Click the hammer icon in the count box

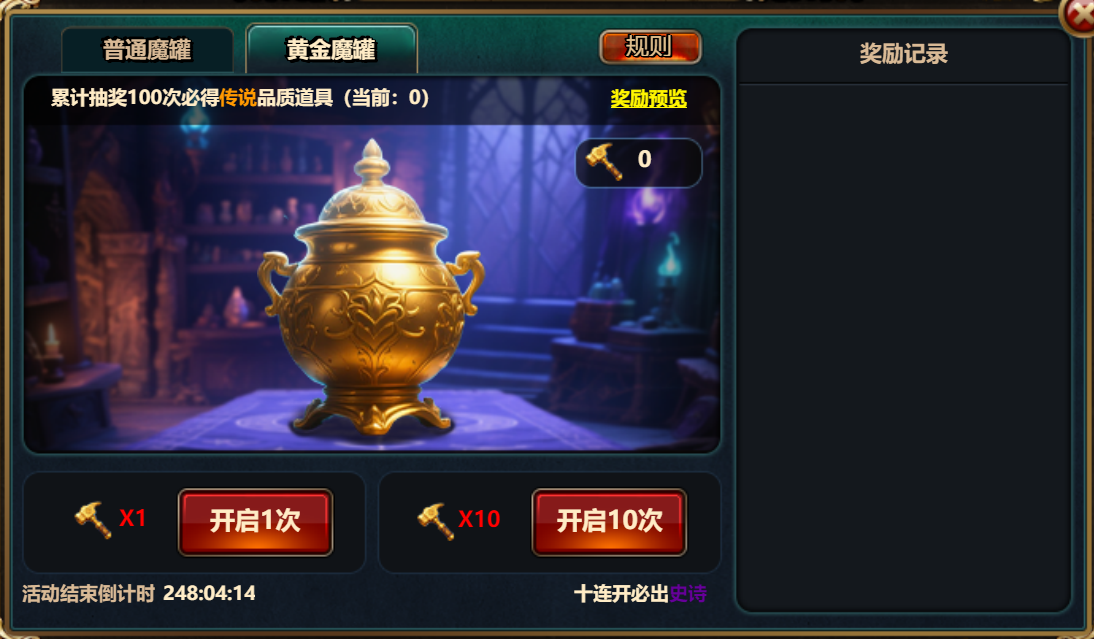click(x=604, y=162)
